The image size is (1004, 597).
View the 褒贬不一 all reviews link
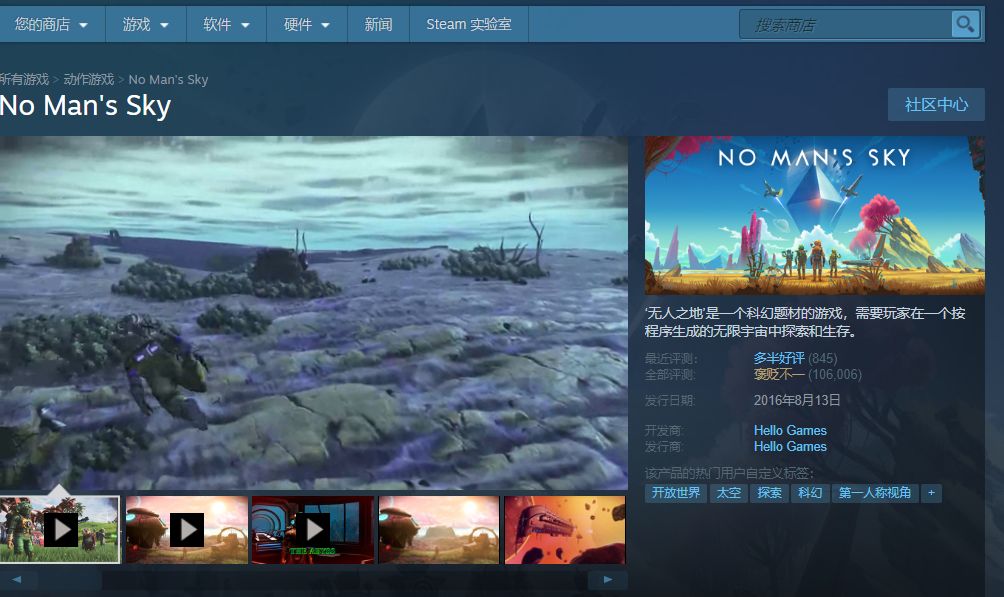point(779,374)
